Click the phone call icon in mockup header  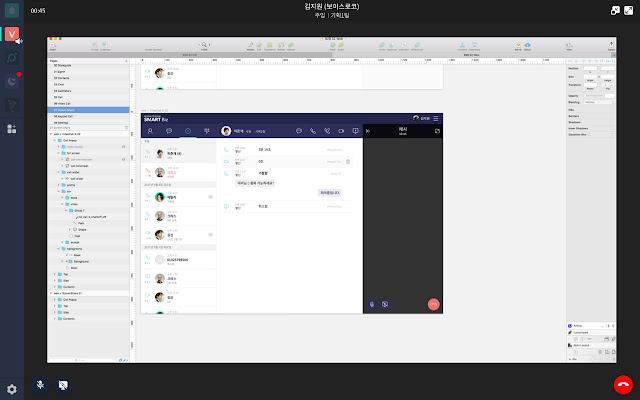(x=313, y=131)
